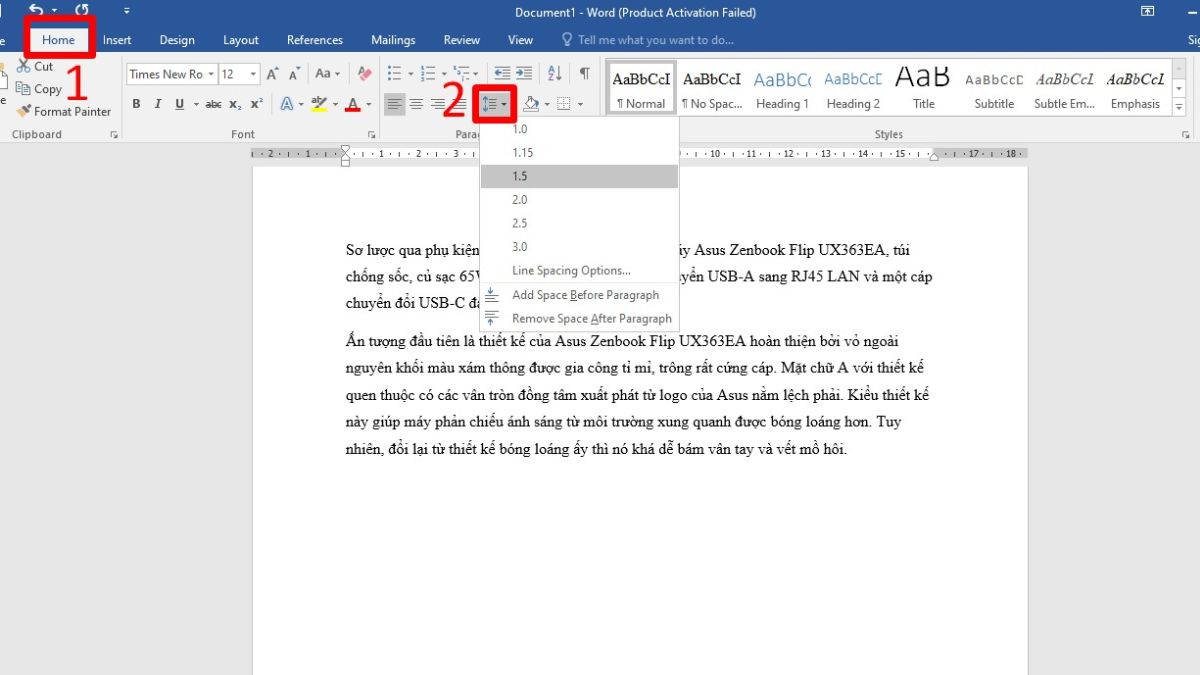Viewport: 1200px width, 675px height.
Task: Align text right
Action: 438,104
